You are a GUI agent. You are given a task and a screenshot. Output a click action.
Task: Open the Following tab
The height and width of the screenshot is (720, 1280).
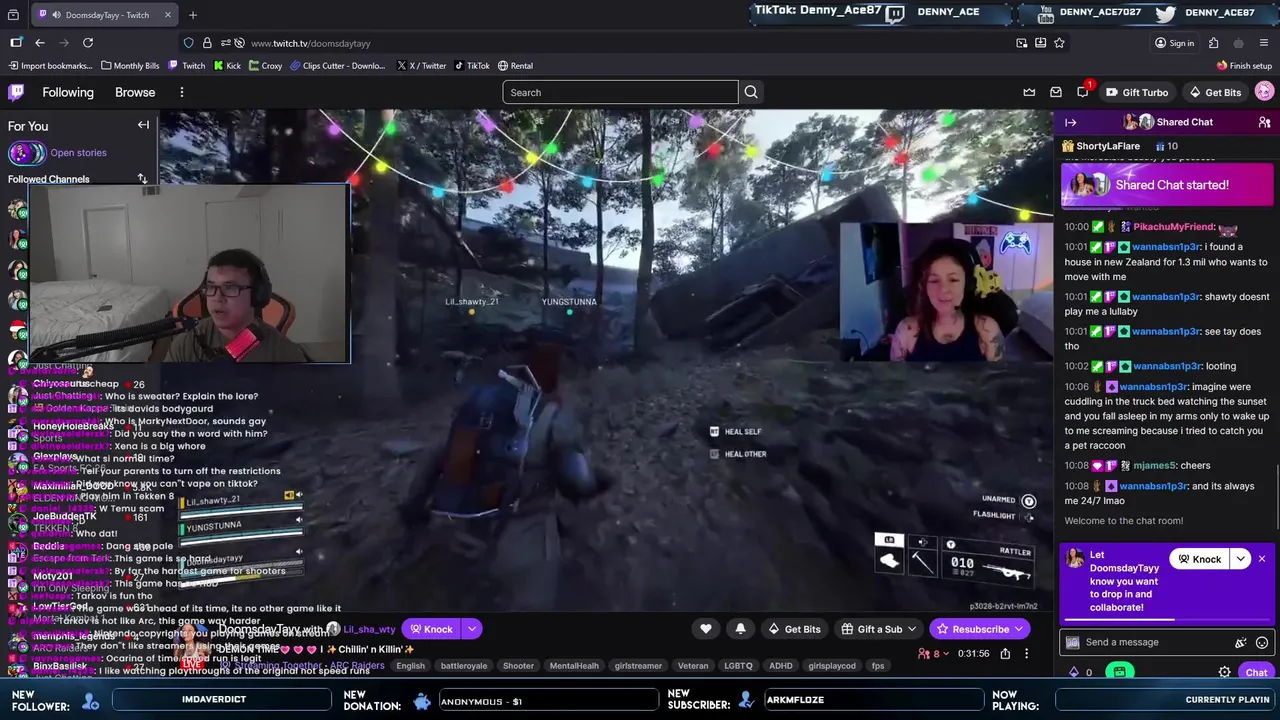(68, 92)
